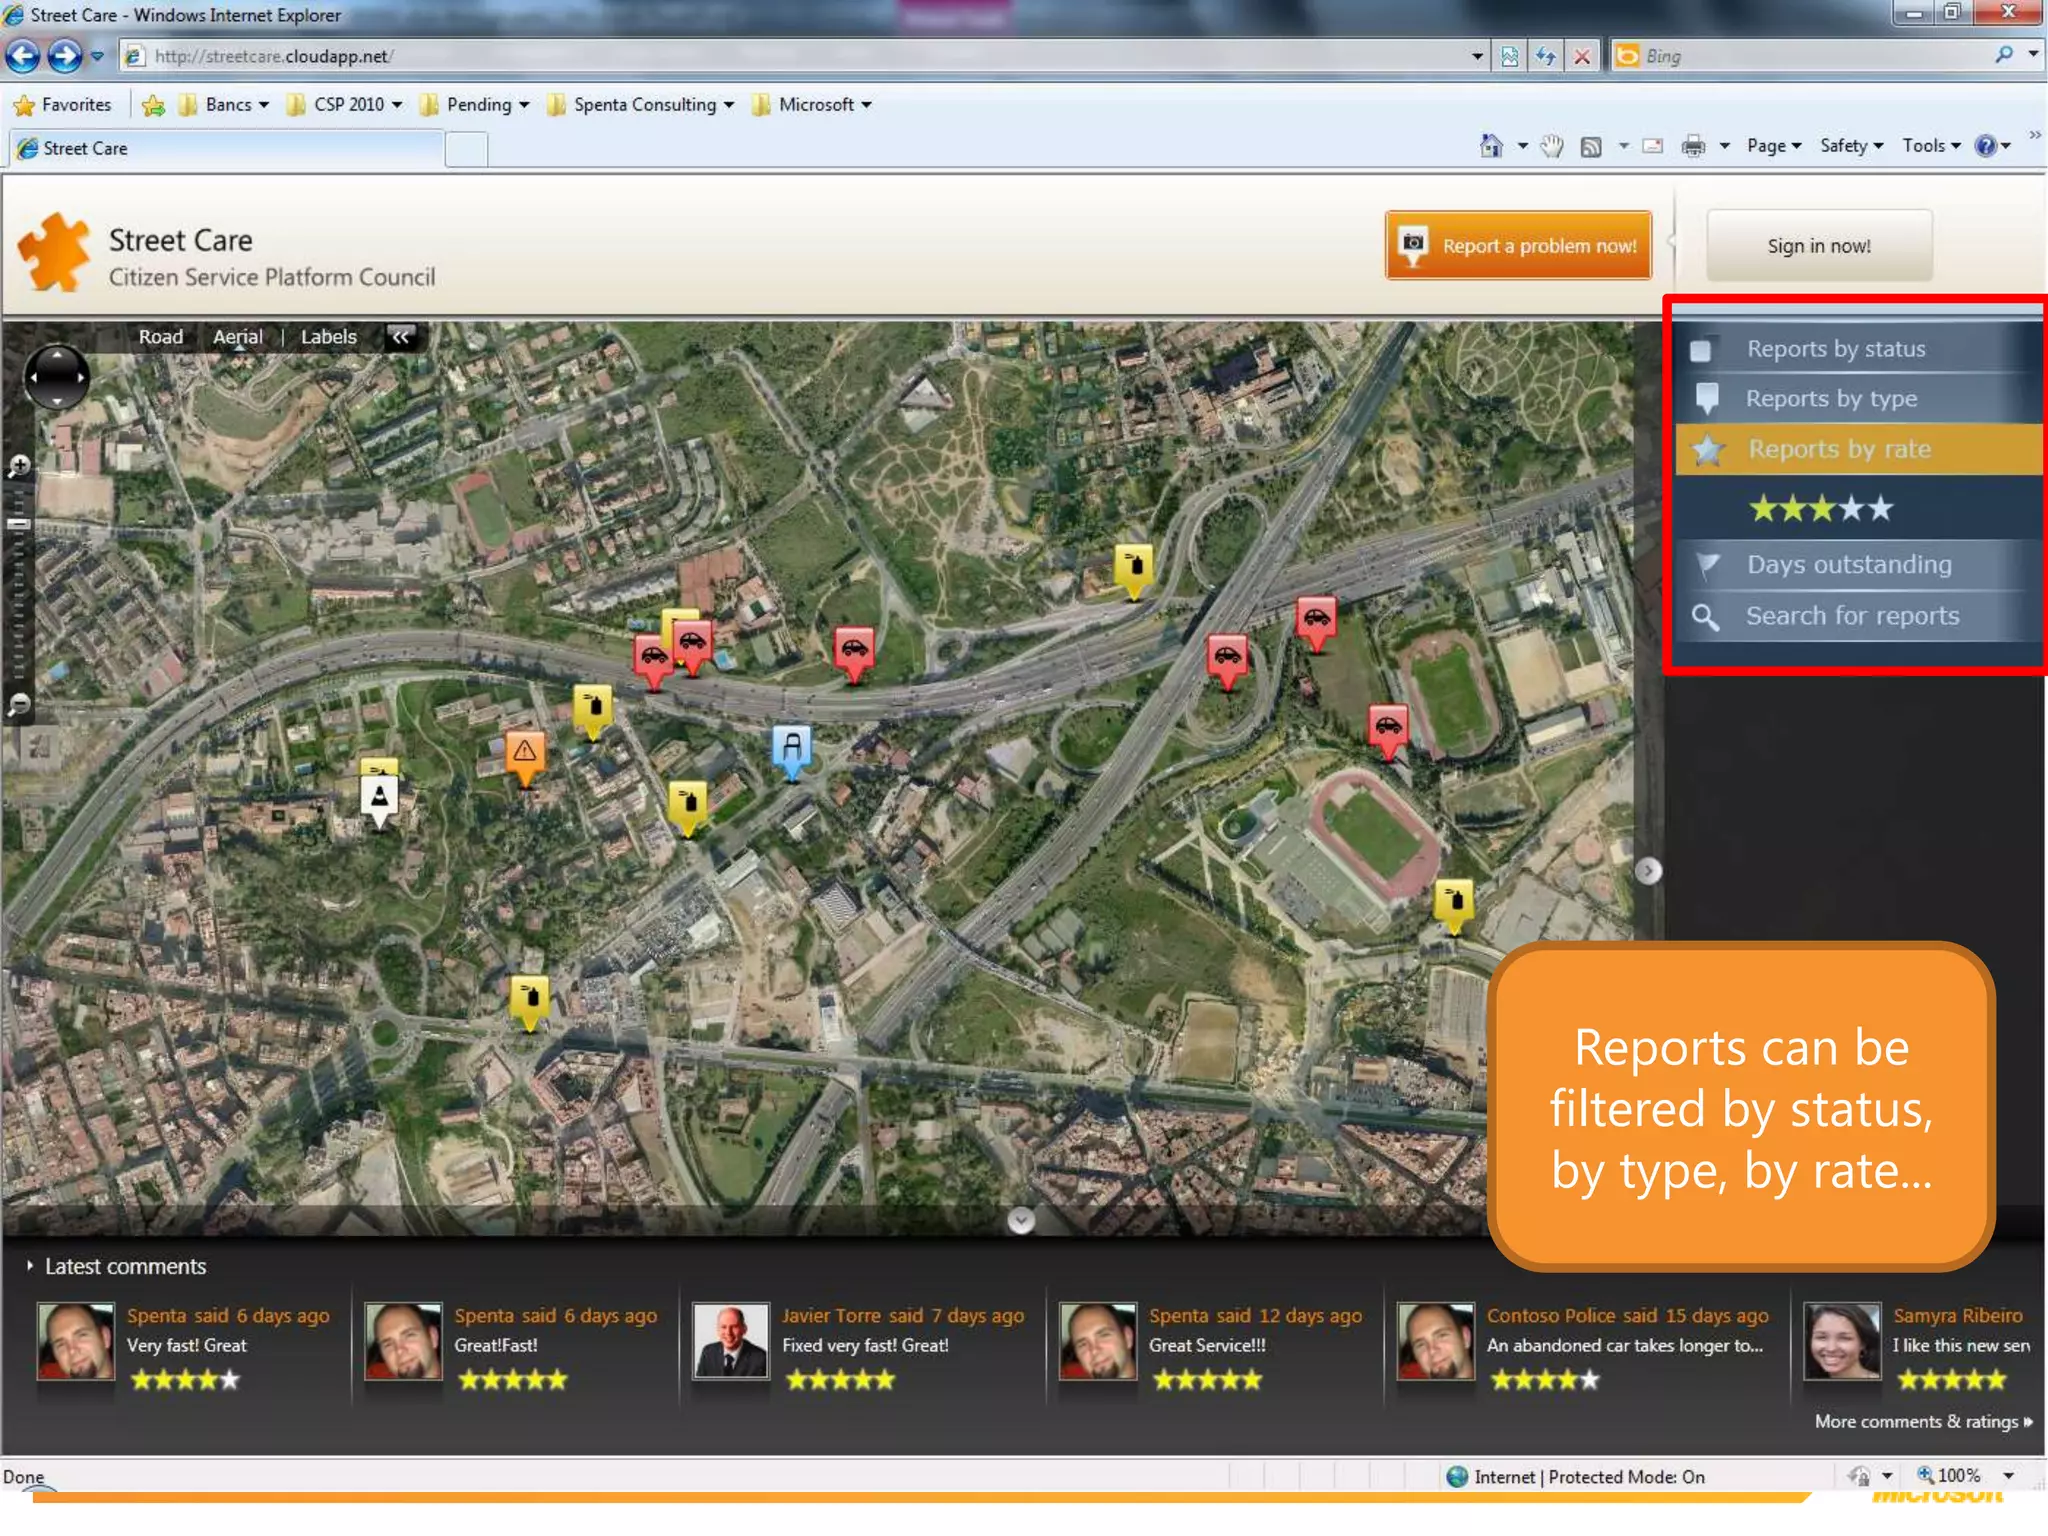Open the Bancs favorites folder dropdown

coord(224,105)
